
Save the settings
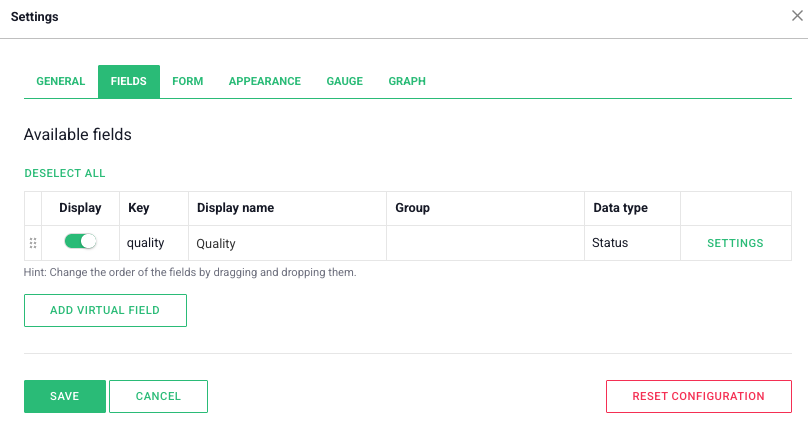pos(65,396)
